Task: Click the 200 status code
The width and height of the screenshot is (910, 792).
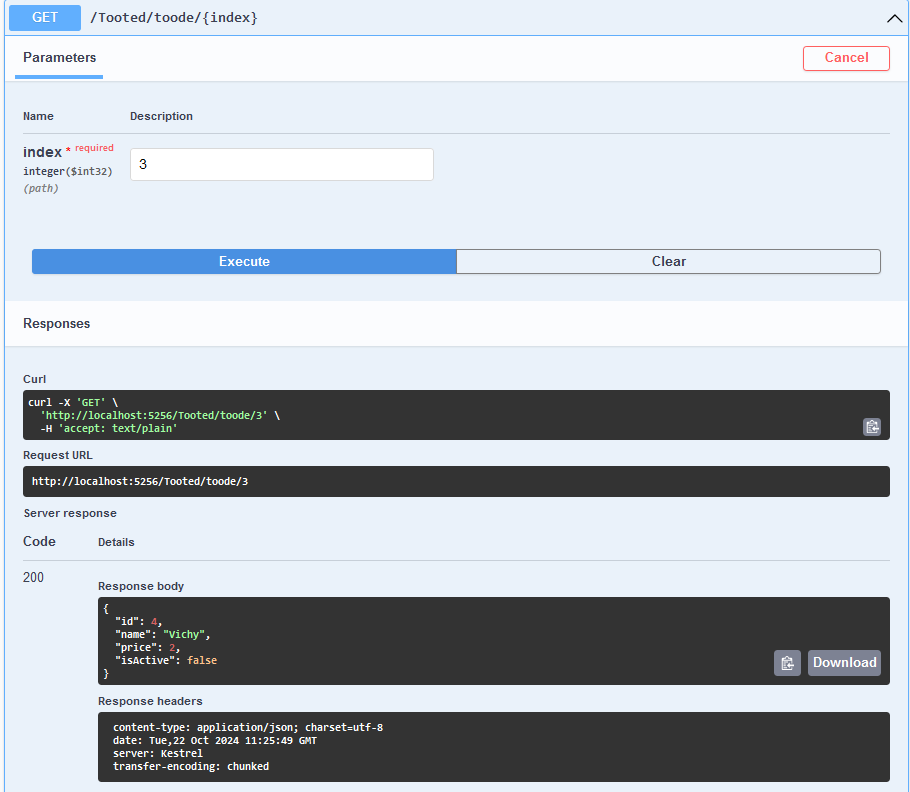Action: pos(33,577)
